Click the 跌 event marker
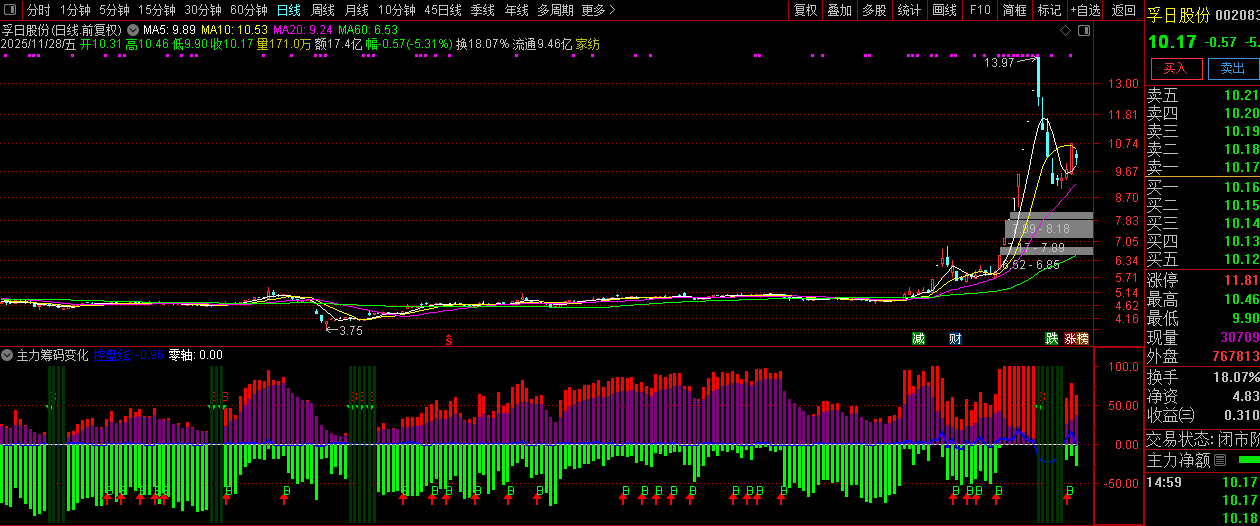This screenshot has width=1260, height=526. [x=1052, y=339]
